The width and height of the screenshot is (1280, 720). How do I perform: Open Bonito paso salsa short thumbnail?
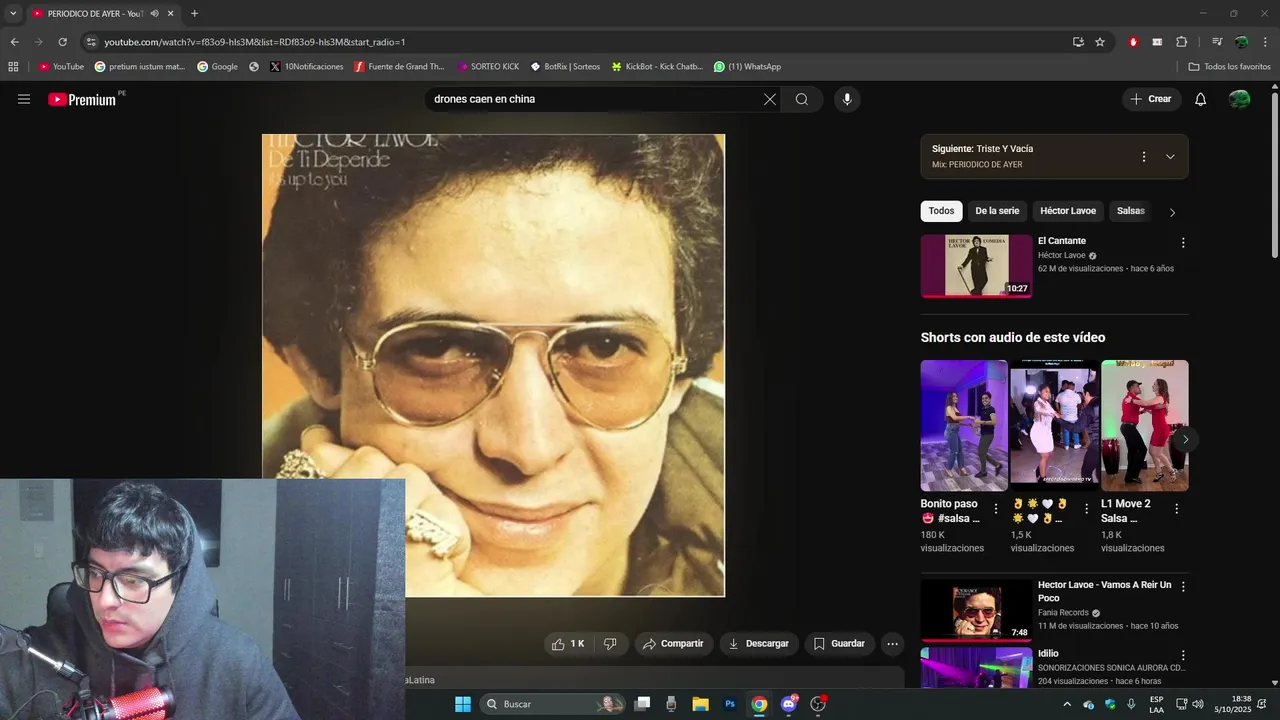[964, 425]
